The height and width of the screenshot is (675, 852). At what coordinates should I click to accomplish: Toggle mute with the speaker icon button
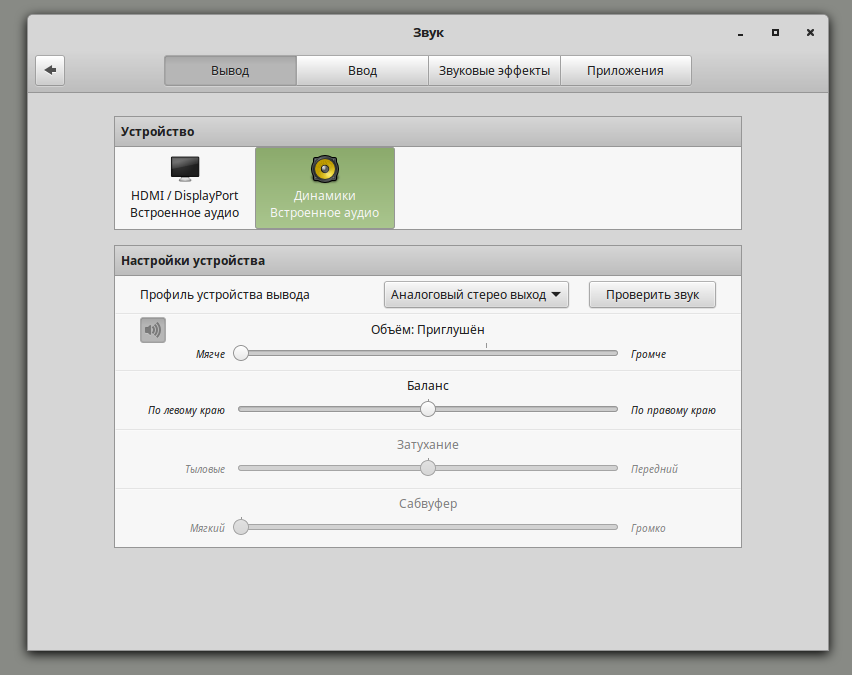coord(153,329)
